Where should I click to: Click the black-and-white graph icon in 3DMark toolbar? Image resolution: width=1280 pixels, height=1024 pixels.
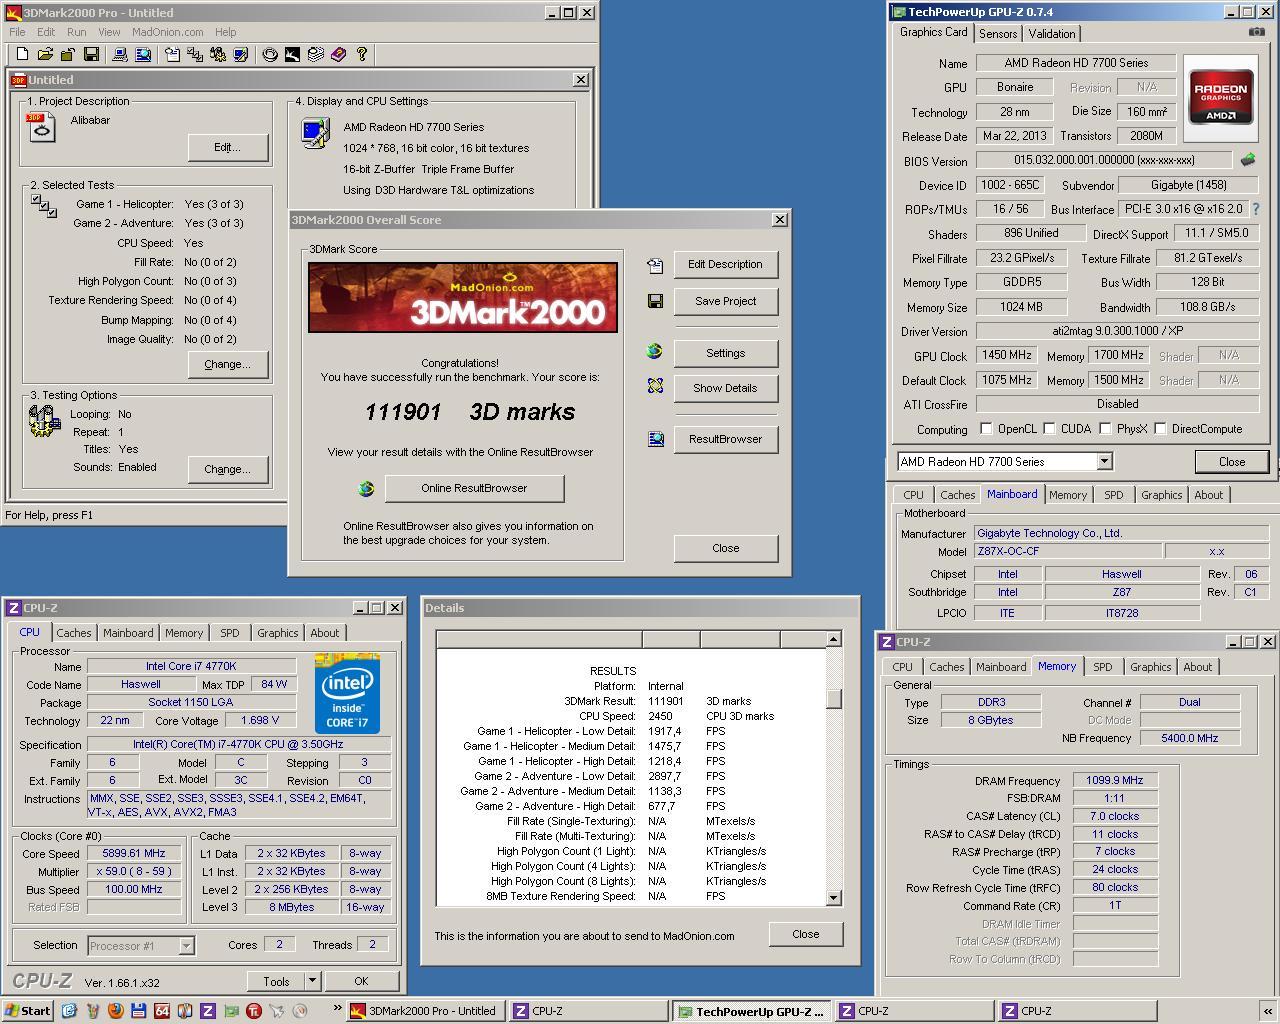[292, 55]
